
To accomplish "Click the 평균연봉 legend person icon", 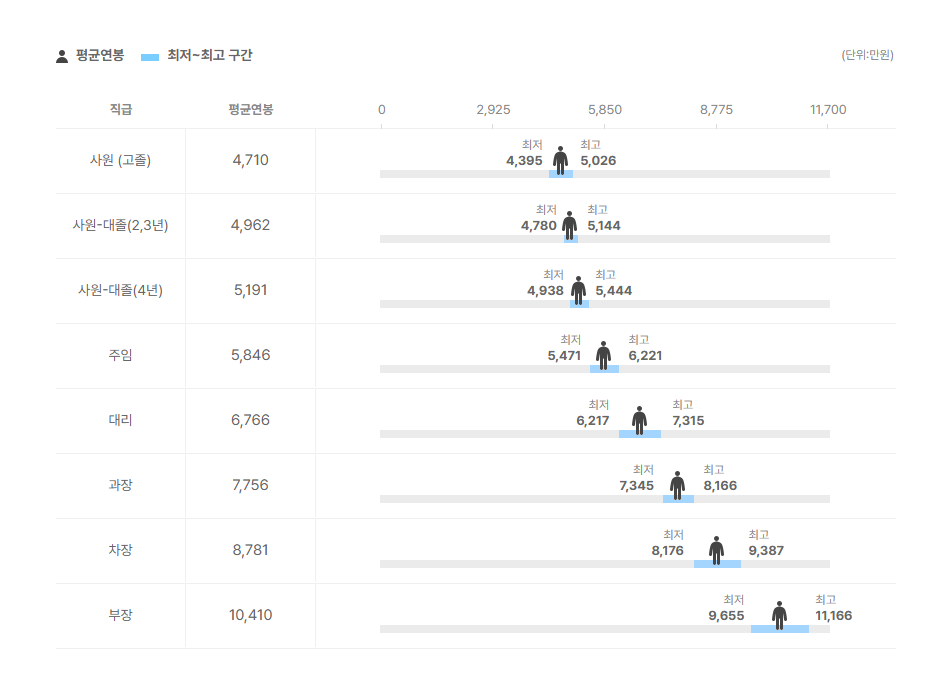I will 62,56.
